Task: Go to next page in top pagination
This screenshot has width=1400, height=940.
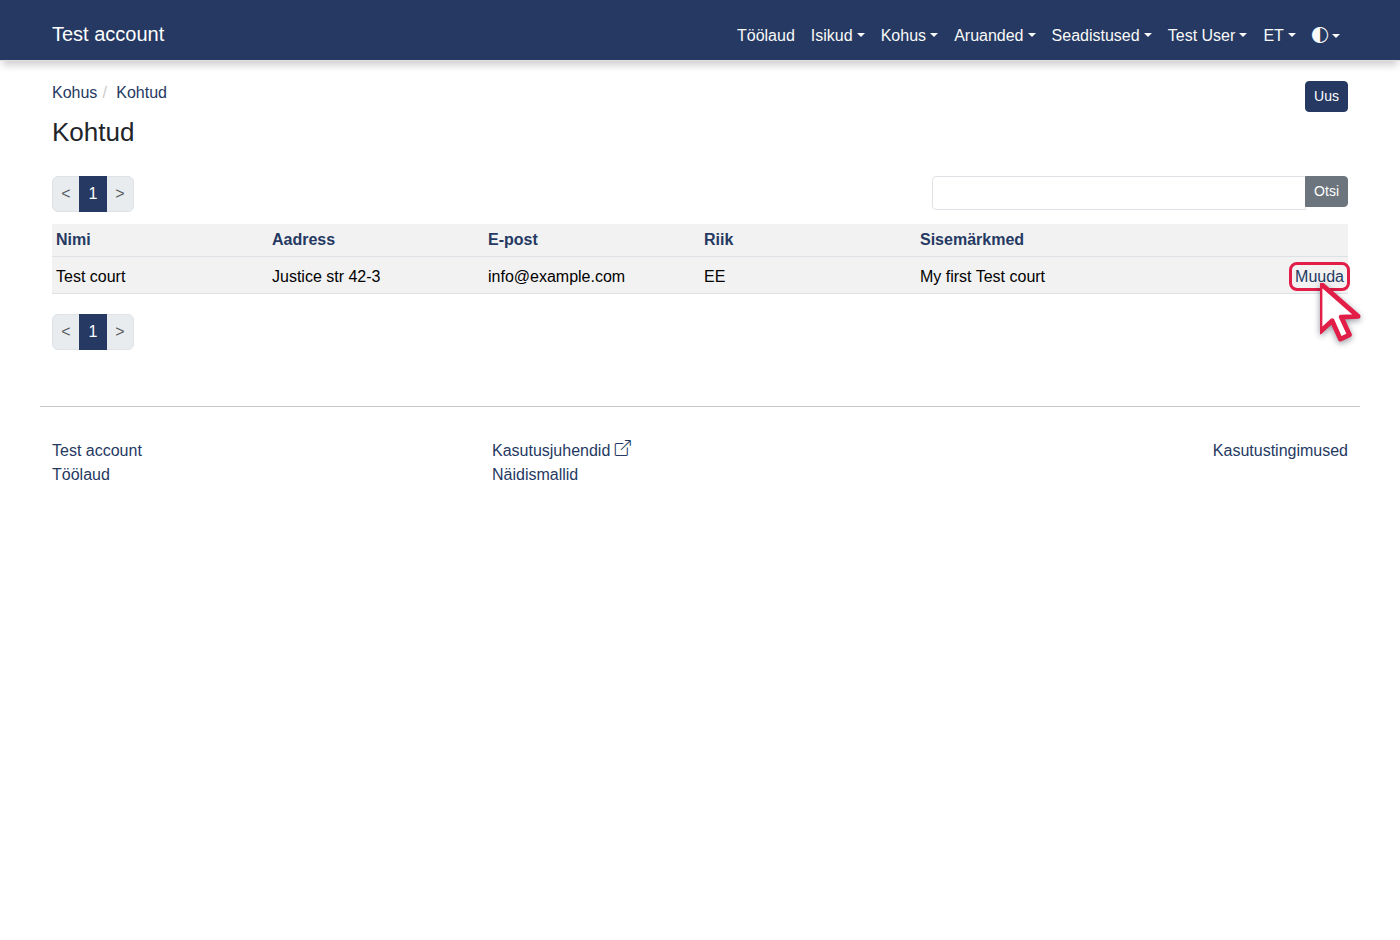Action: click(x=120, y=193)
